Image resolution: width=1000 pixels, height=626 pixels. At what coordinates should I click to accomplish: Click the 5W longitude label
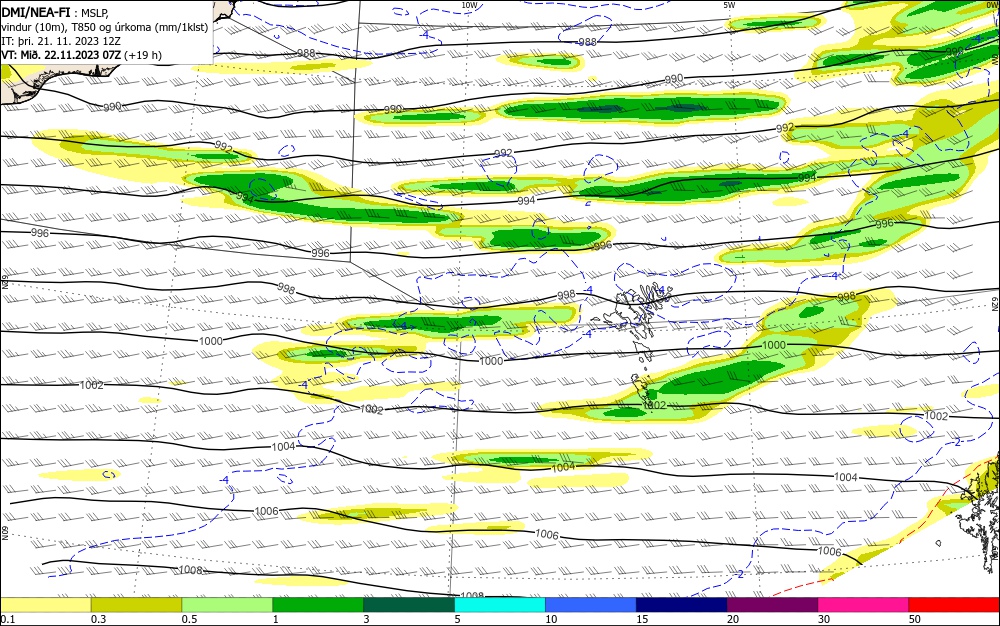coord(729,5)
